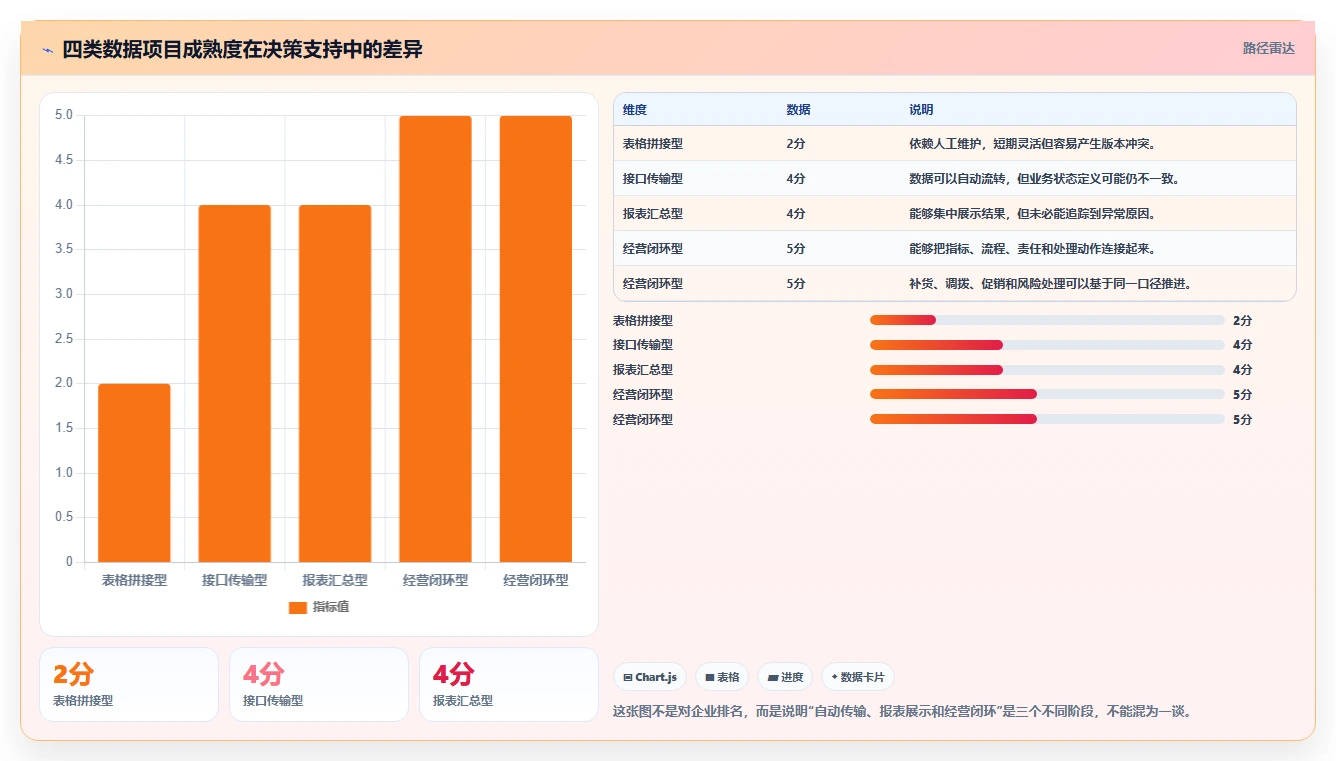The image size is (1336, 761).
Task: Click the lightning icon beside the dashboard title
Action: point(48,50)
